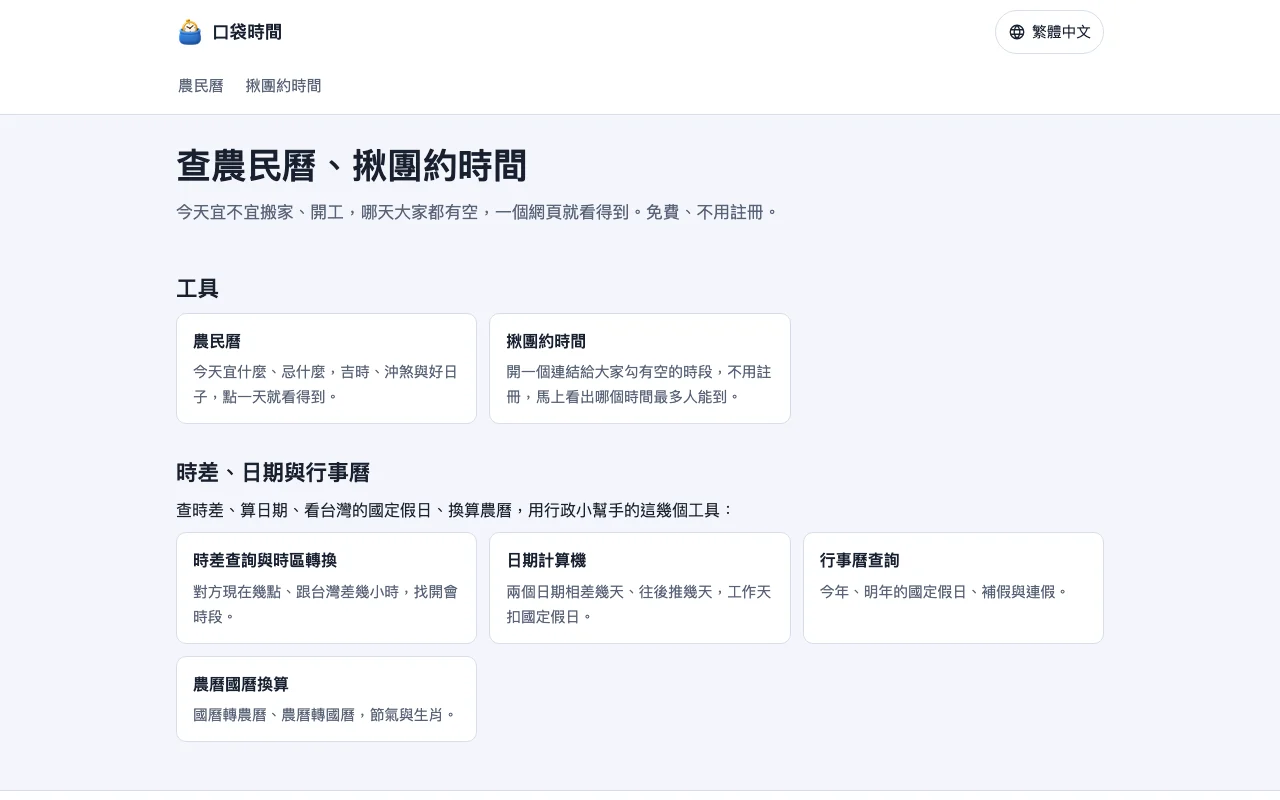Click the sentence starting with 查時差、算日期
Viewport: 1280px width, 800px height.
point(455,510)
